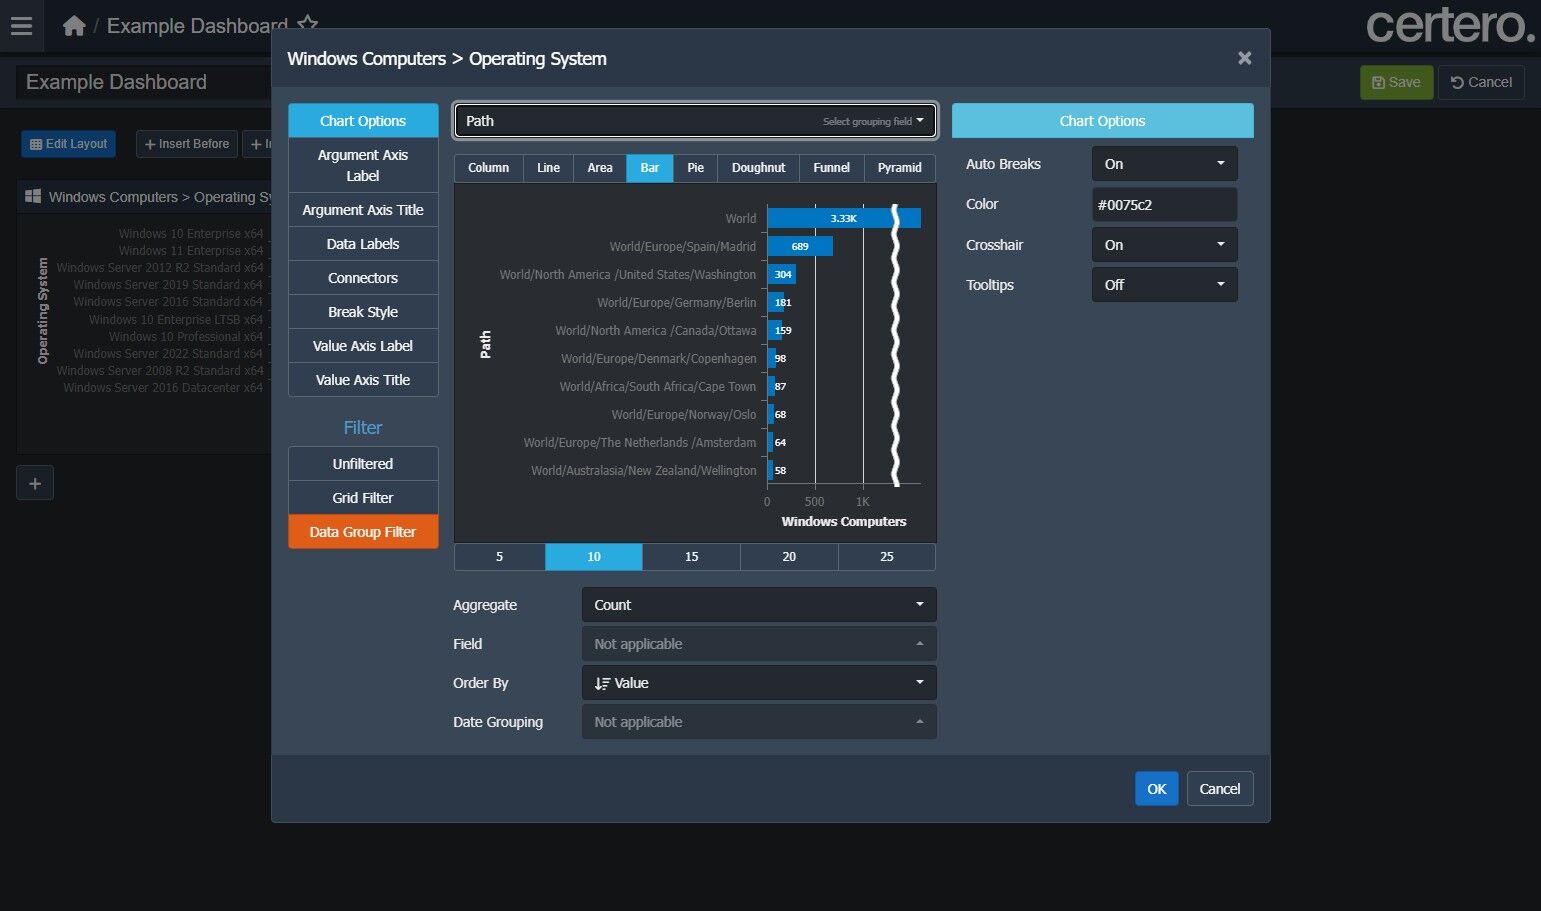Click Edit Layout button
This screenshot has height=911, width=1541.
tap(69, 144)
